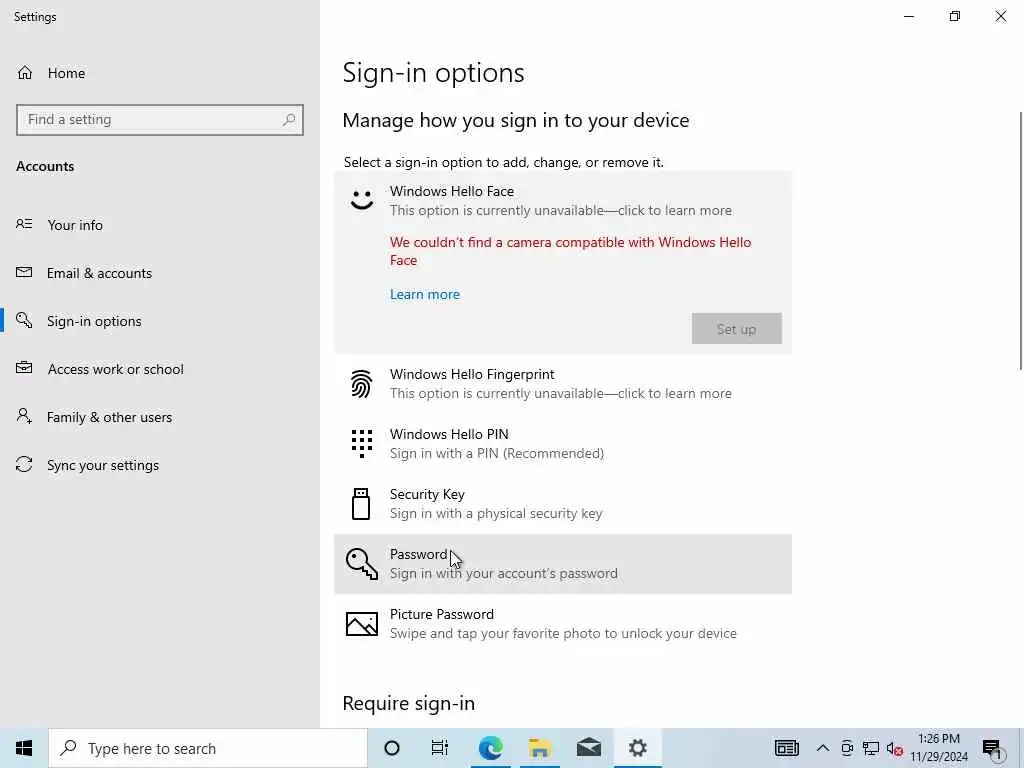Click the Meet Now tray icon

pos(847,748)
